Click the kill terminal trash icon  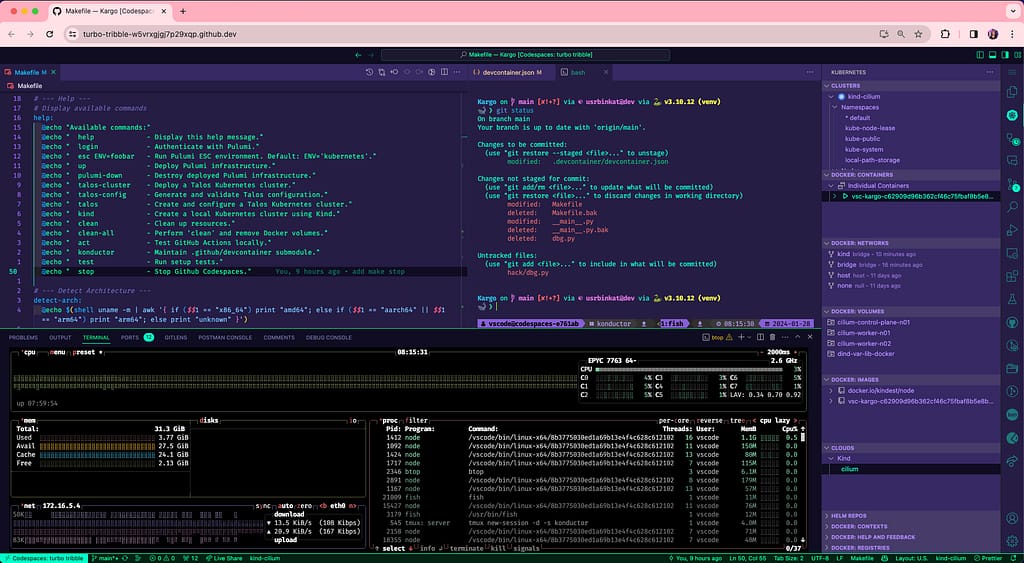[773, 337]
